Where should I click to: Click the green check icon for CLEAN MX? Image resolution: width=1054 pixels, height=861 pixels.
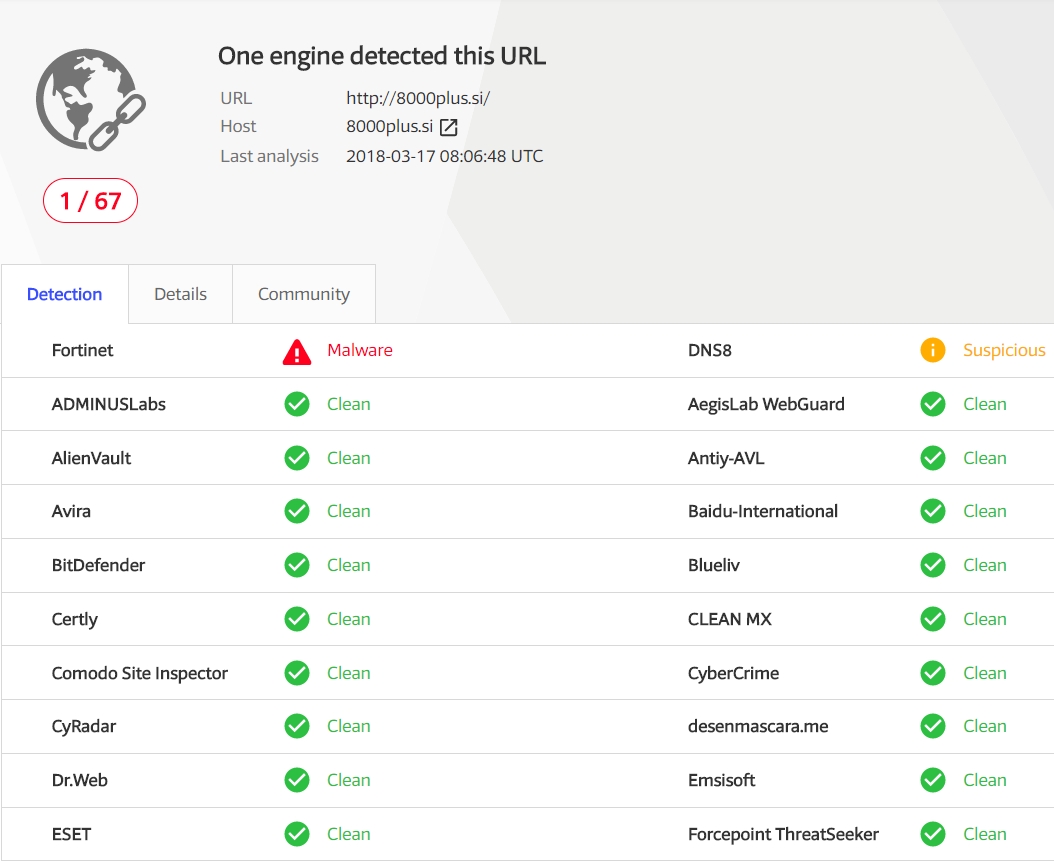tap(933, 619)
